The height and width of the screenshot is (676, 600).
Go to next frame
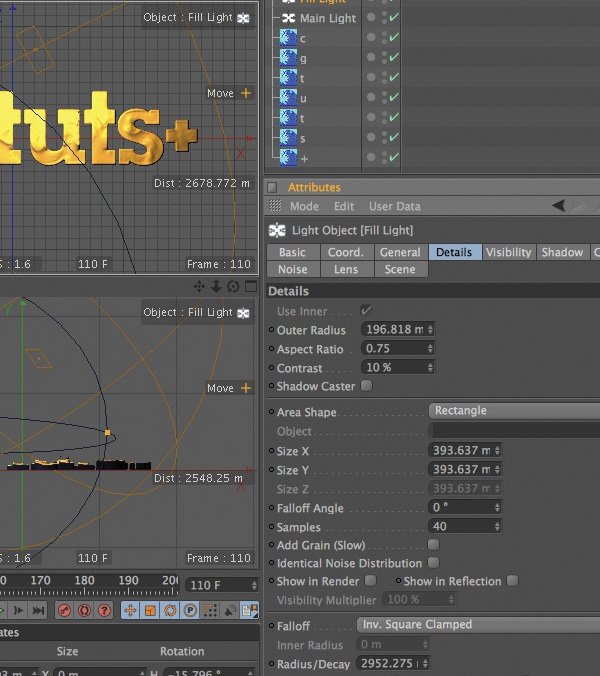[x=19, y=610]
